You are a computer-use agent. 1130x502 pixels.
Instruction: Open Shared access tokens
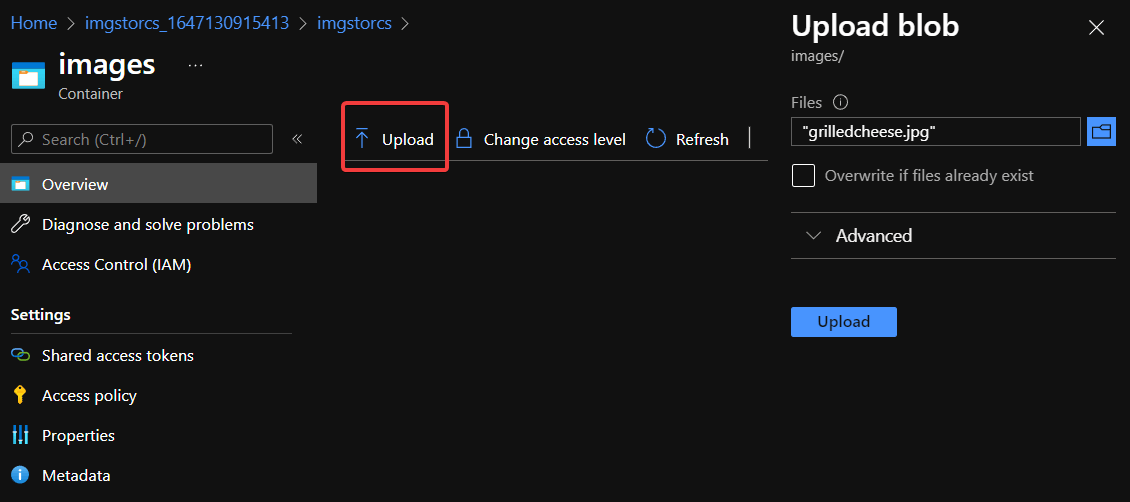[x=117, y=355]
